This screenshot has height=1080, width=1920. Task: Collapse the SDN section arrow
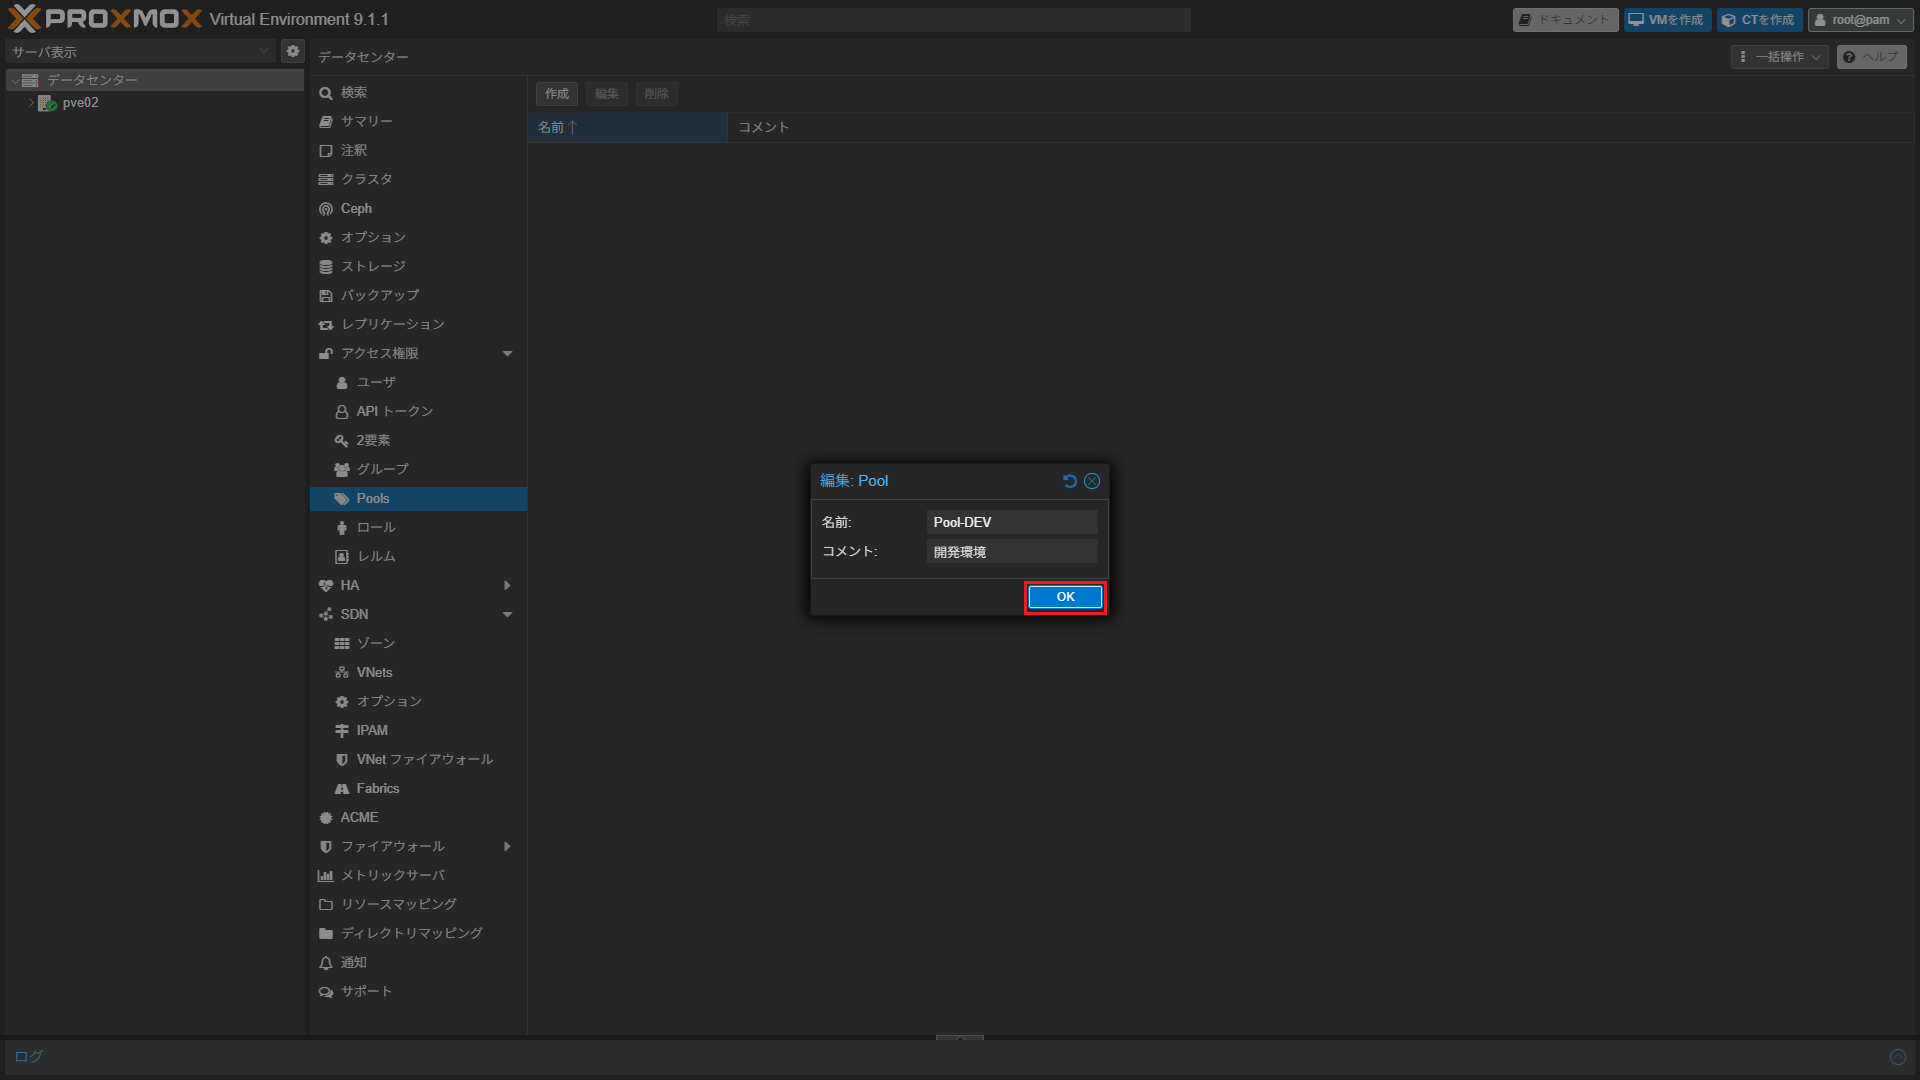point(507,615)
